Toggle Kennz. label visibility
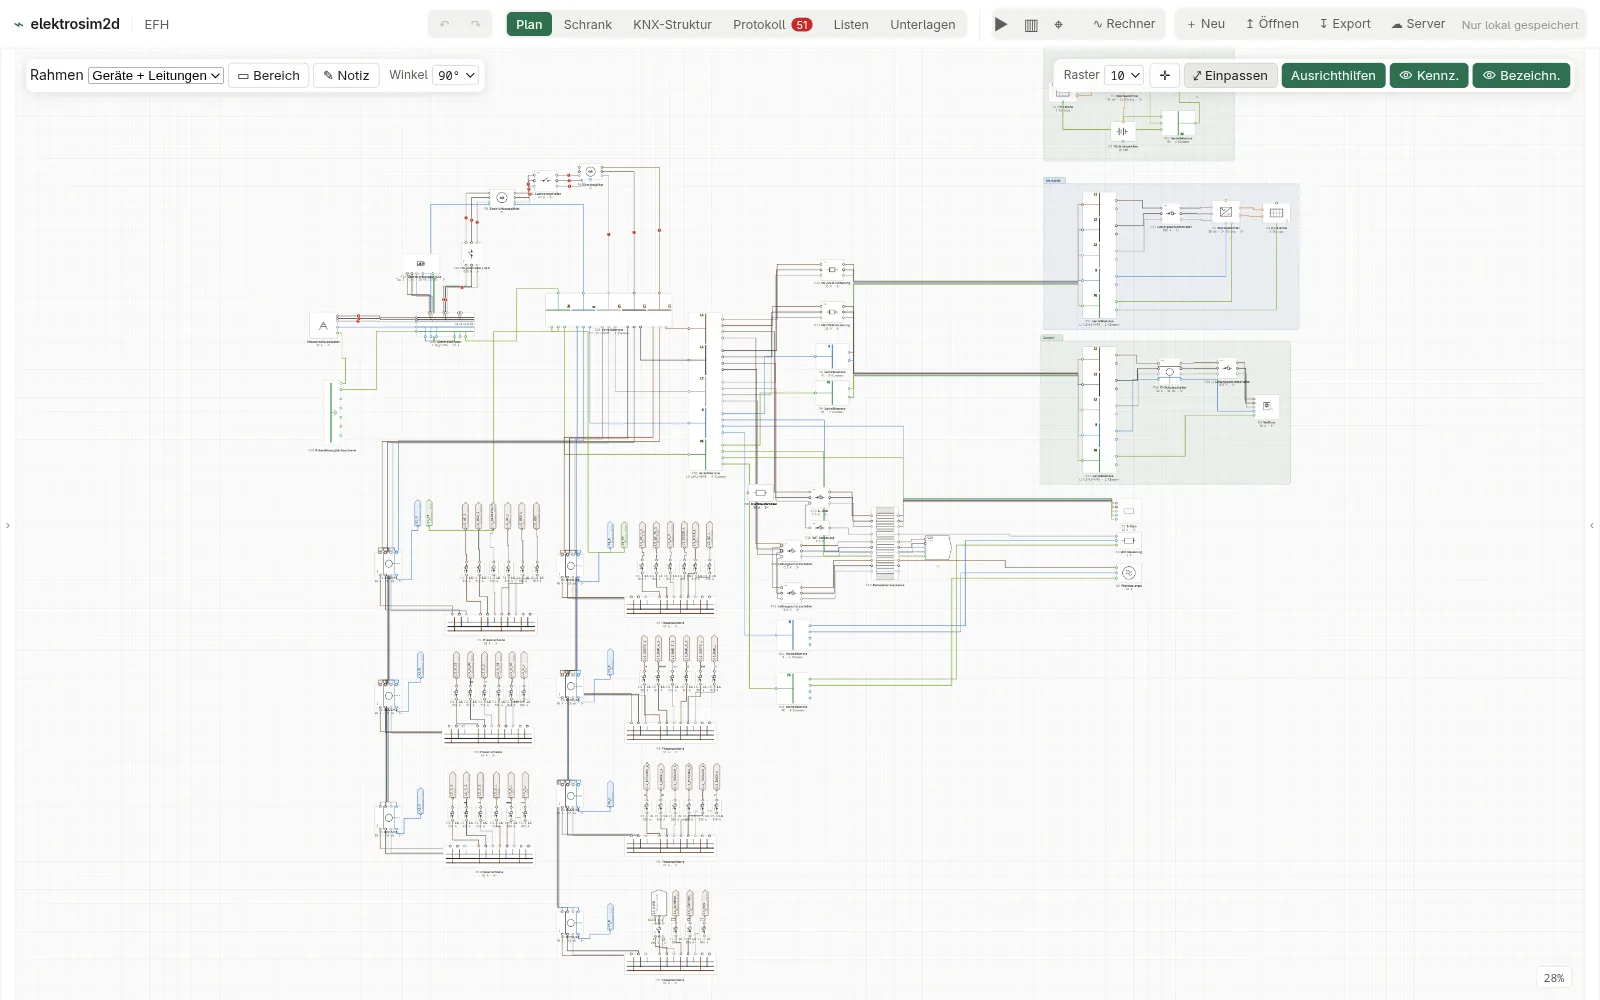The height and width of the screenshot is (1000, 1600). 1428,75
